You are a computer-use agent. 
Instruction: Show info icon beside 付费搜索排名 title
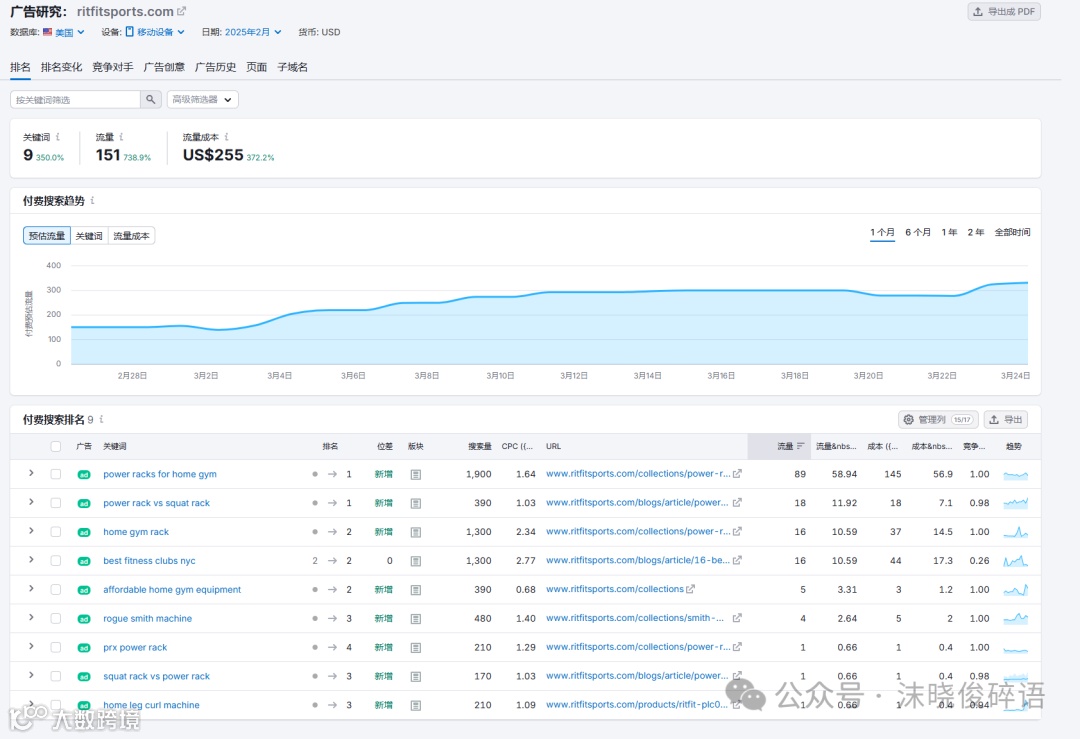coord(101,419)
